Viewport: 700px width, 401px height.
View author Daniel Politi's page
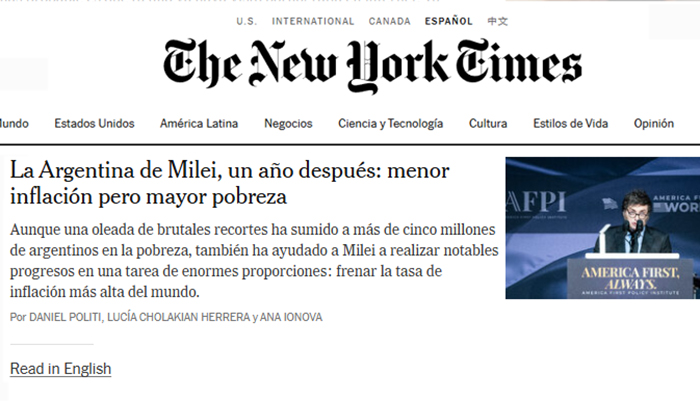(68, 317)
